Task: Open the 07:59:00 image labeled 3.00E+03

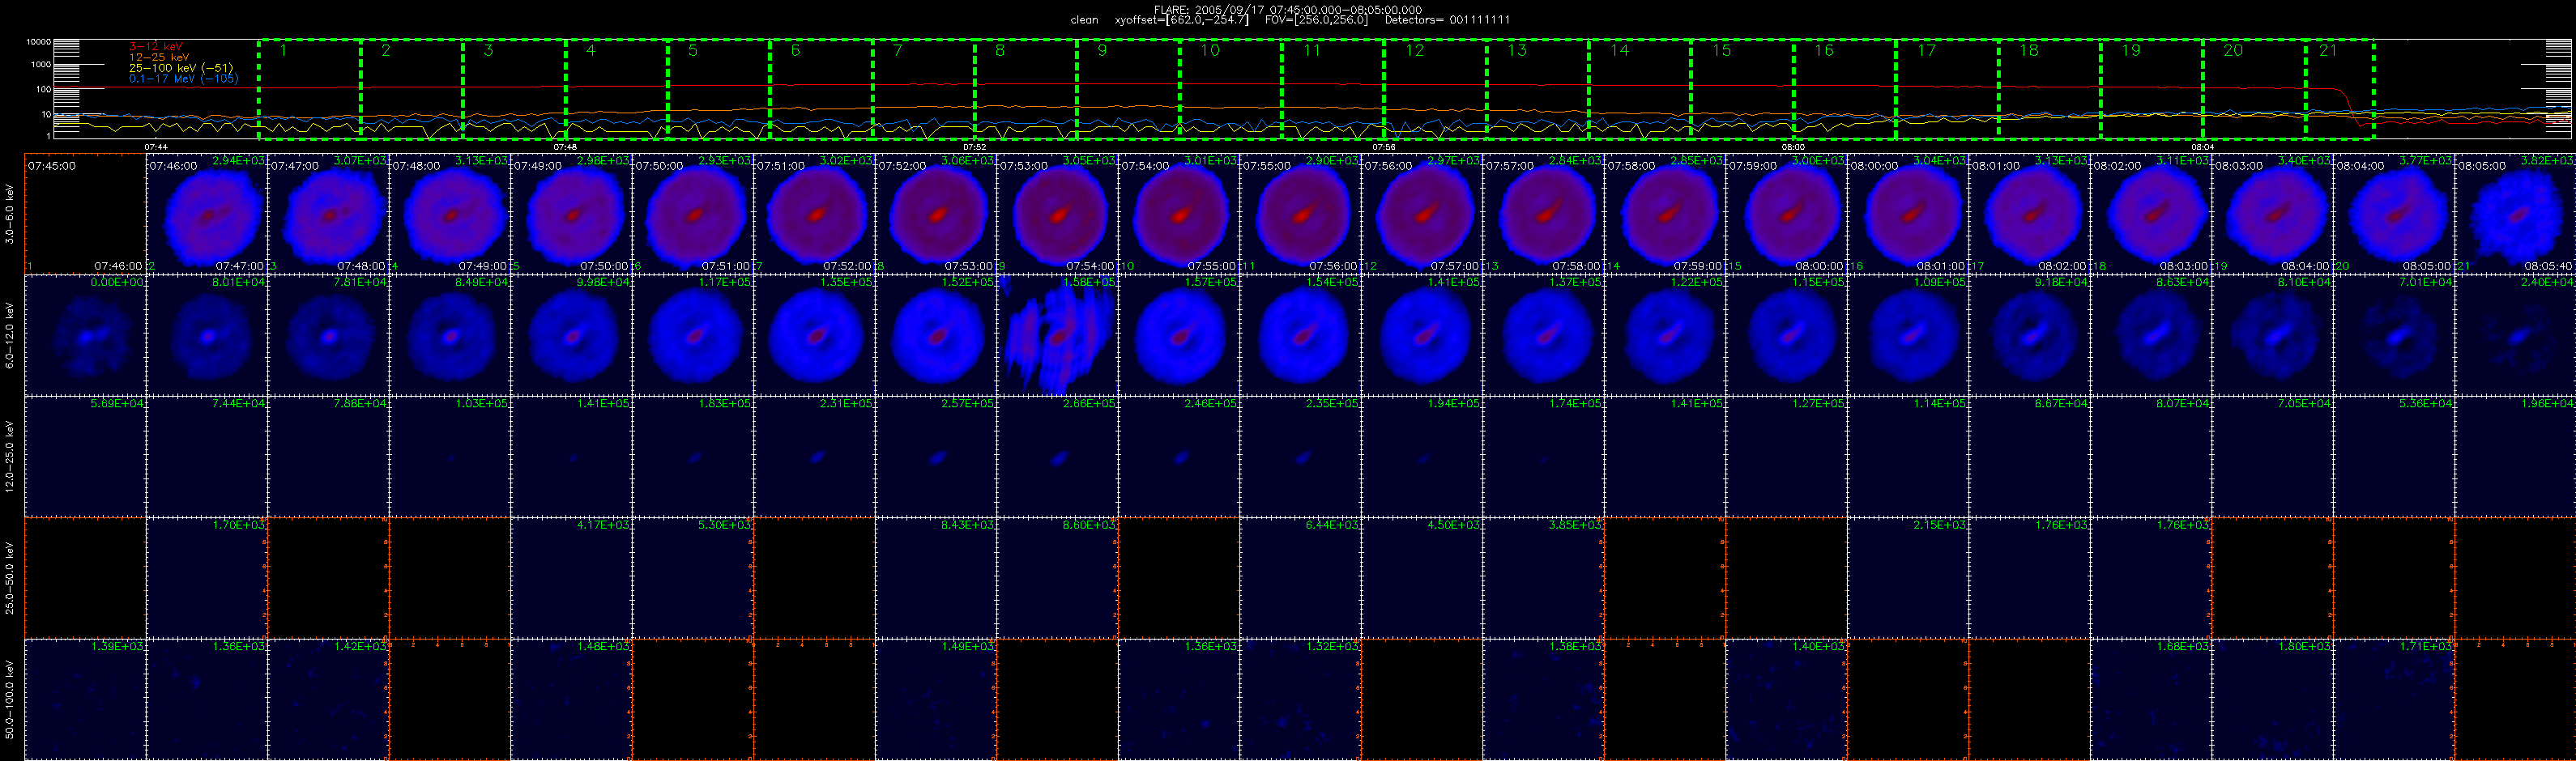Action: (x=1786, y=213)
